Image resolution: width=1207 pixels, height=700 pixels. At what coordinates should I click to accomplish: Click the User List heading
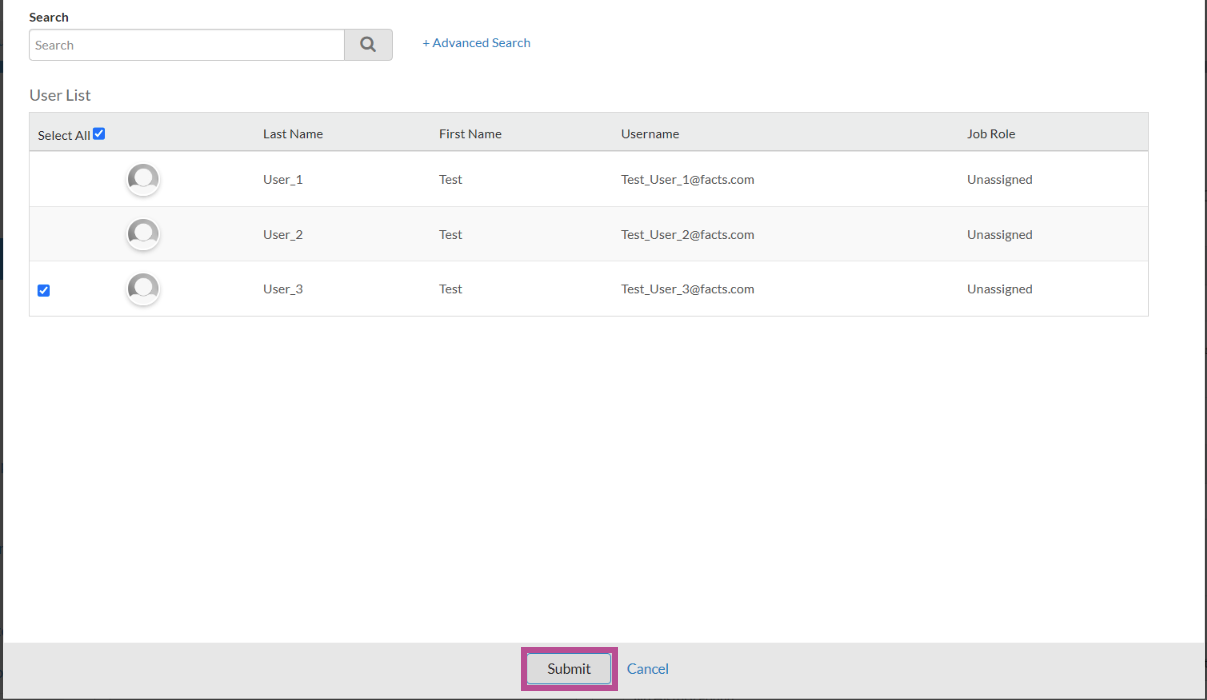click(60, 95)
